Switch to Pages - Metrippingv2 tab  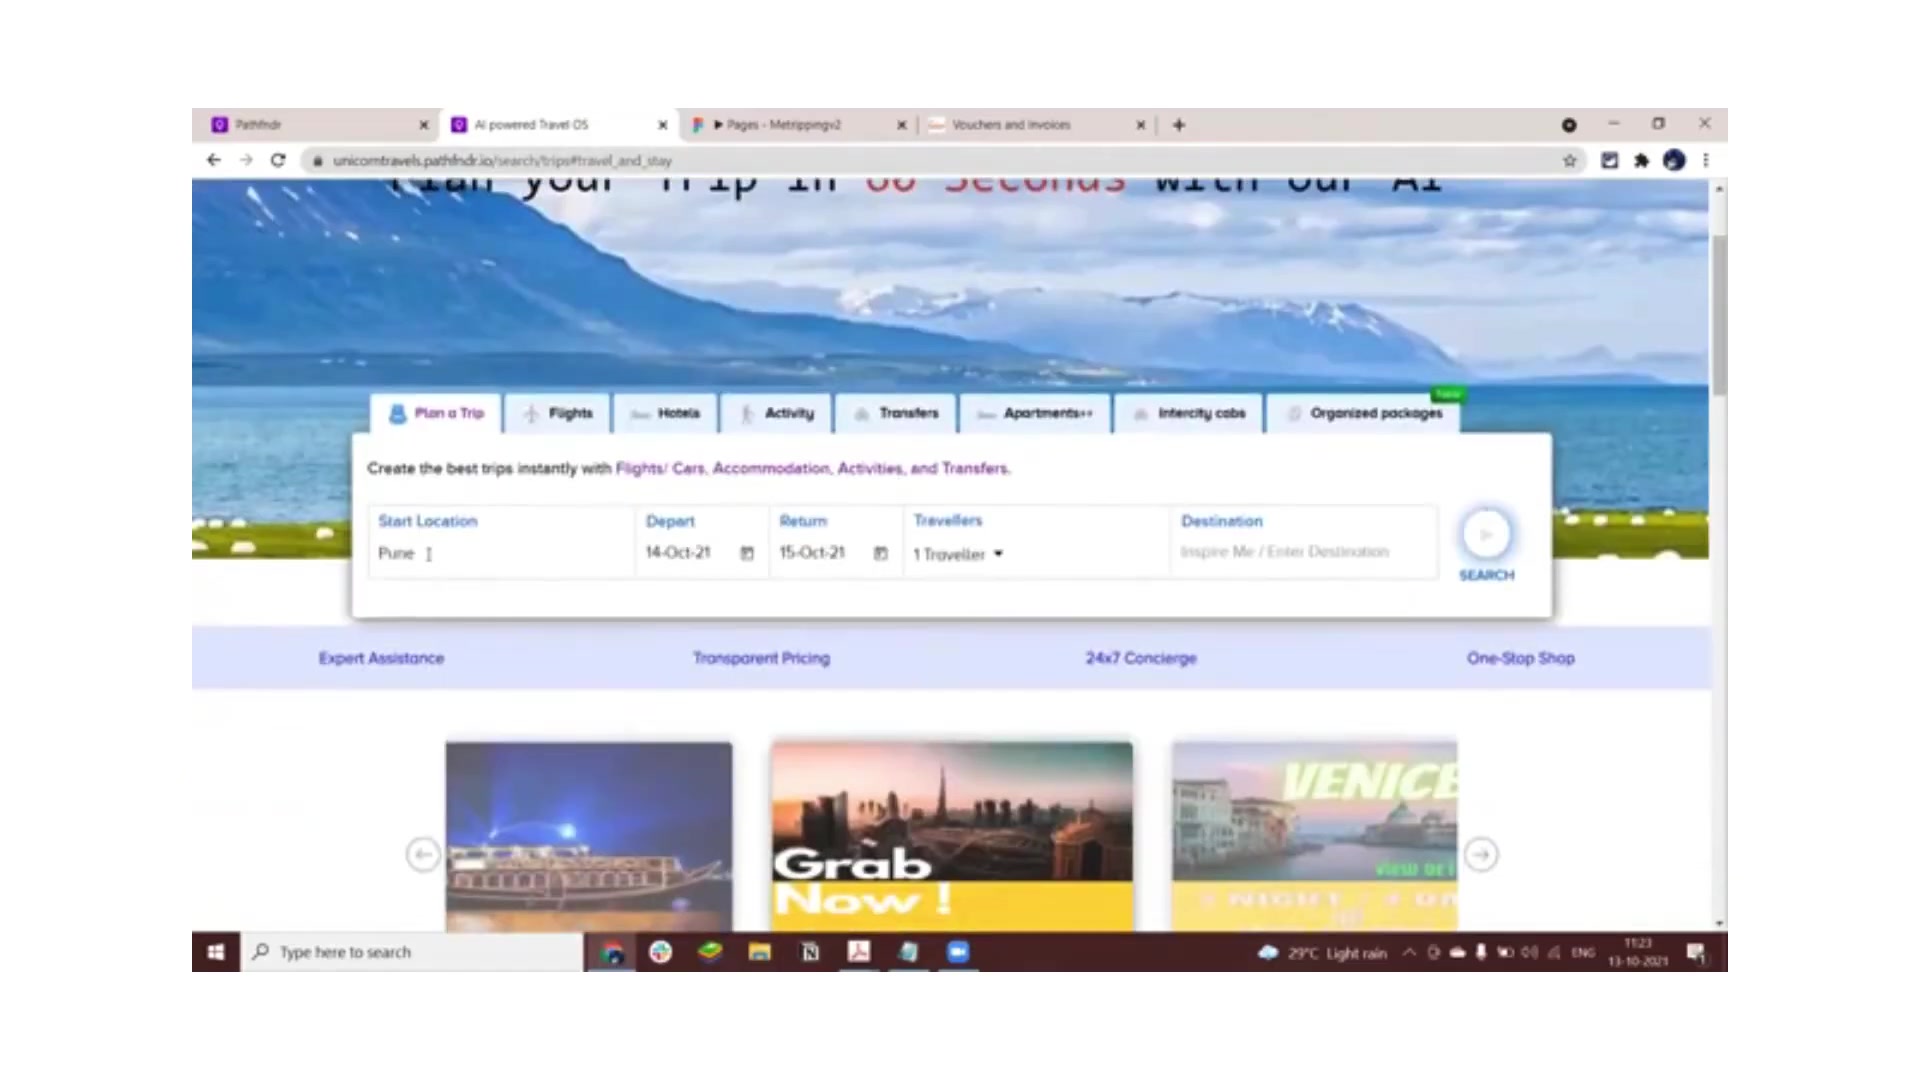tap(795, 125)
